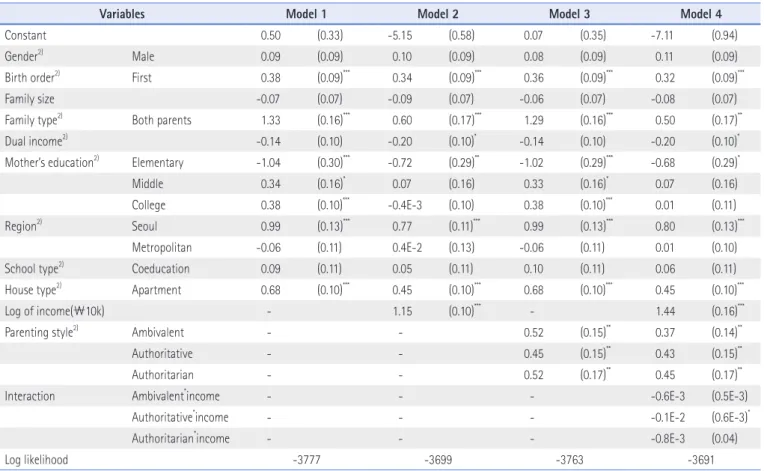Click the 'Coeducation' sub-label
764x471 pixels.
point(160,268)
